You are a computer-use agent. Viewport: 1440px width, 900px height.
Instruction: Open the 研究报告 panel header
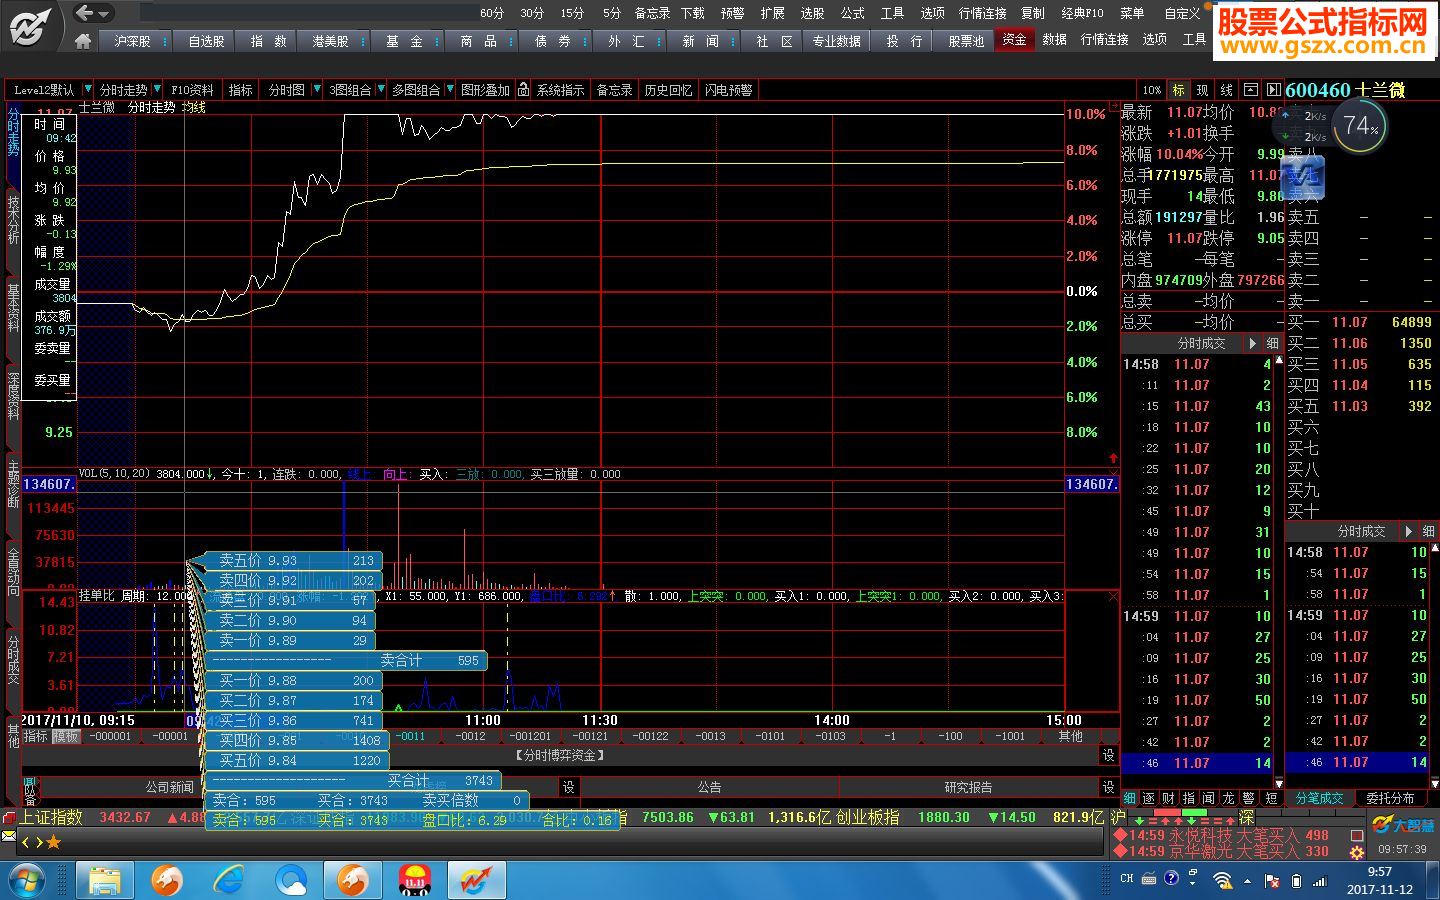pyautogui.click(x=968, y=787)
